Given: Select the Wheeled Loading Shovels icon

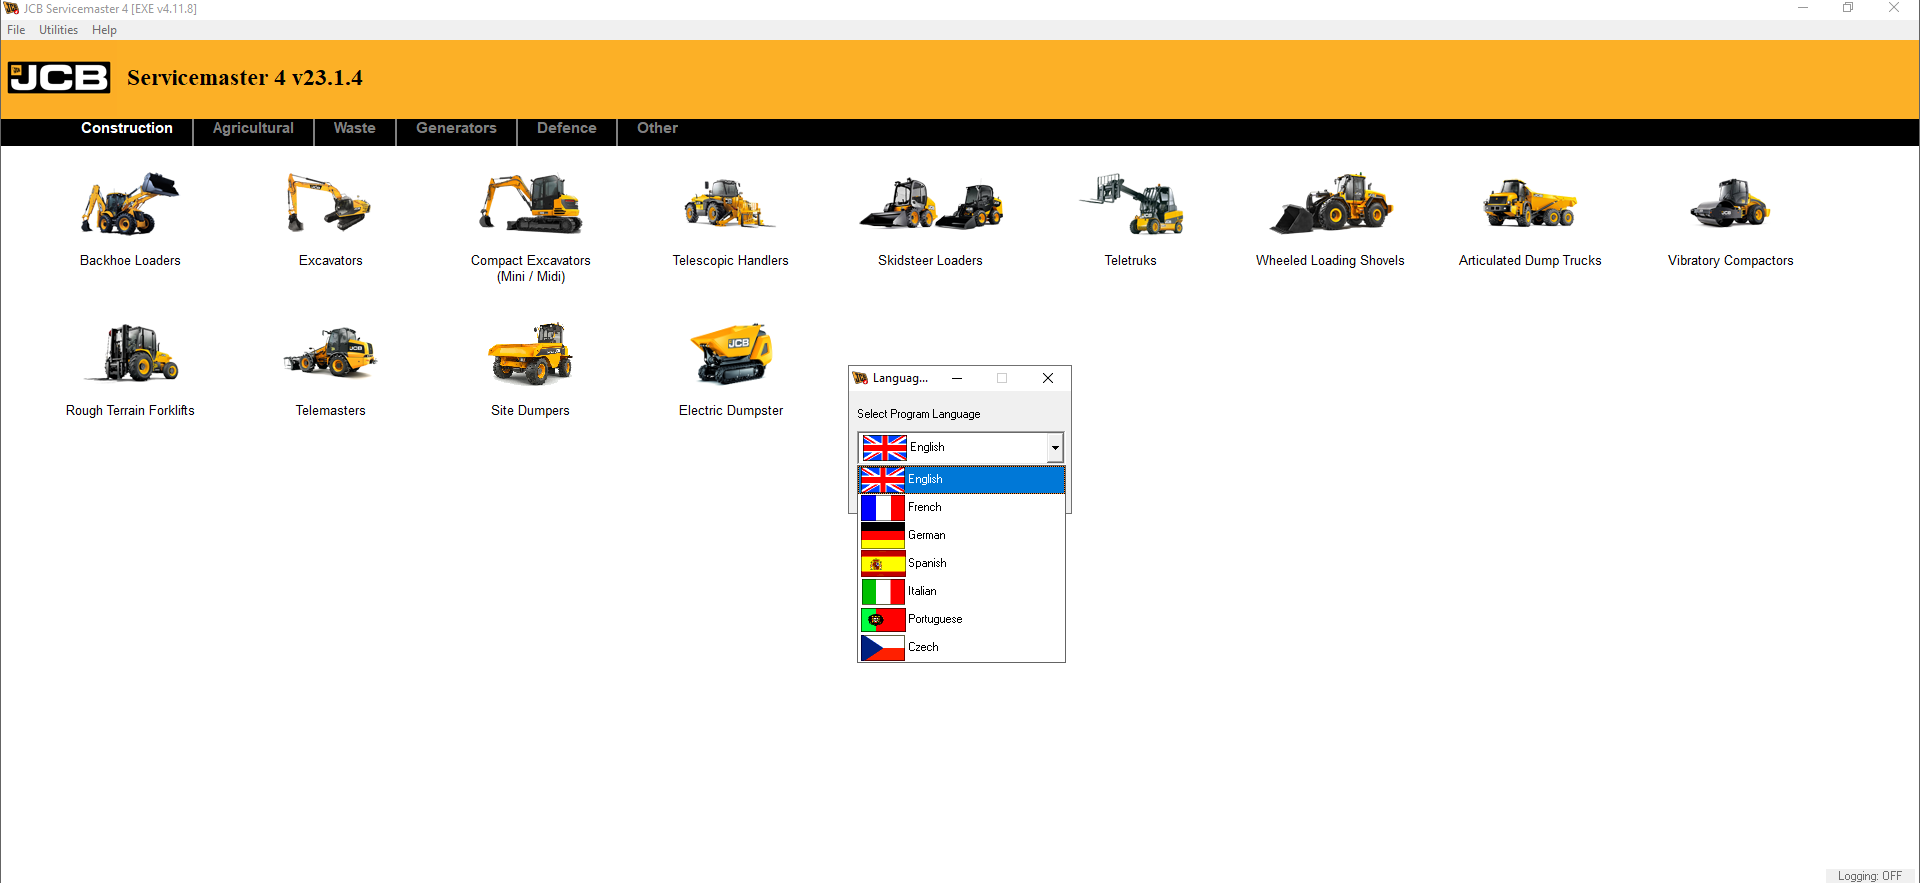Looking at the screenshot, I should [1330, 206].
